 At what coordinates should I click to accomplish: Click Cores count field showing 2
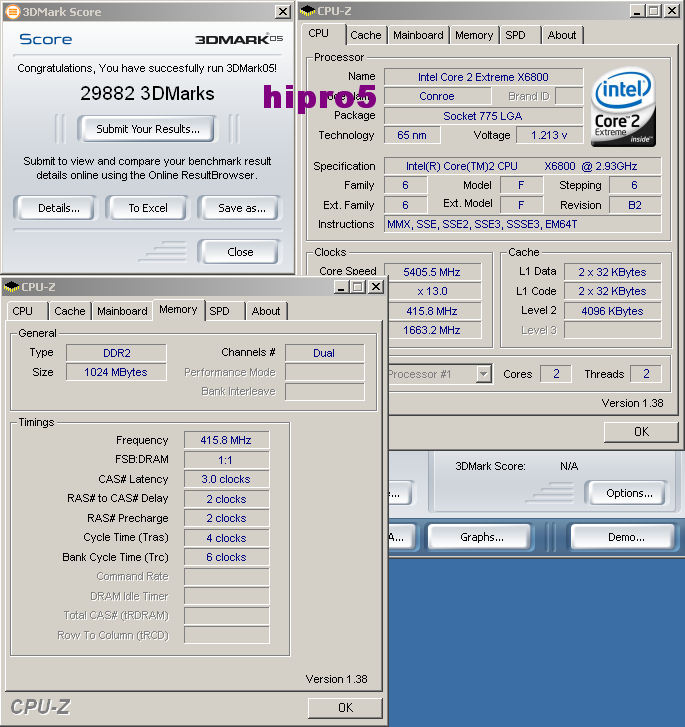[556, 374]
